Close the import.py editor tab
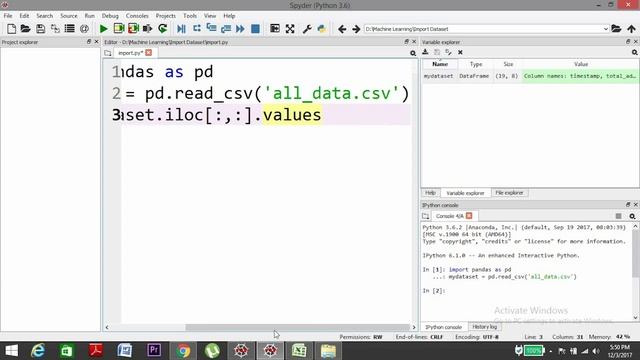 149,53
